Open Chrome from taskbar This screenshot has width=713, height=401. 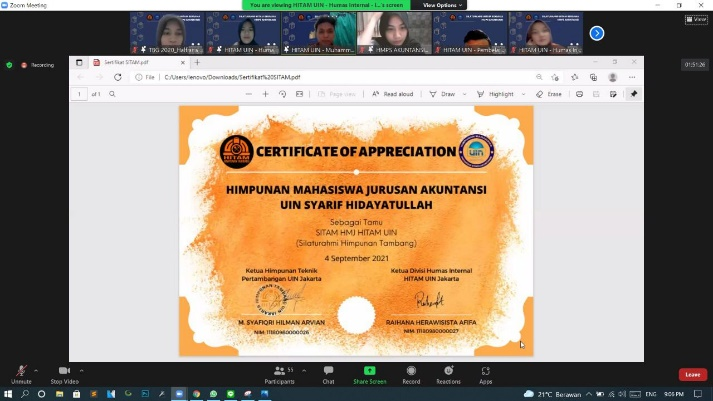click(196, 394)
